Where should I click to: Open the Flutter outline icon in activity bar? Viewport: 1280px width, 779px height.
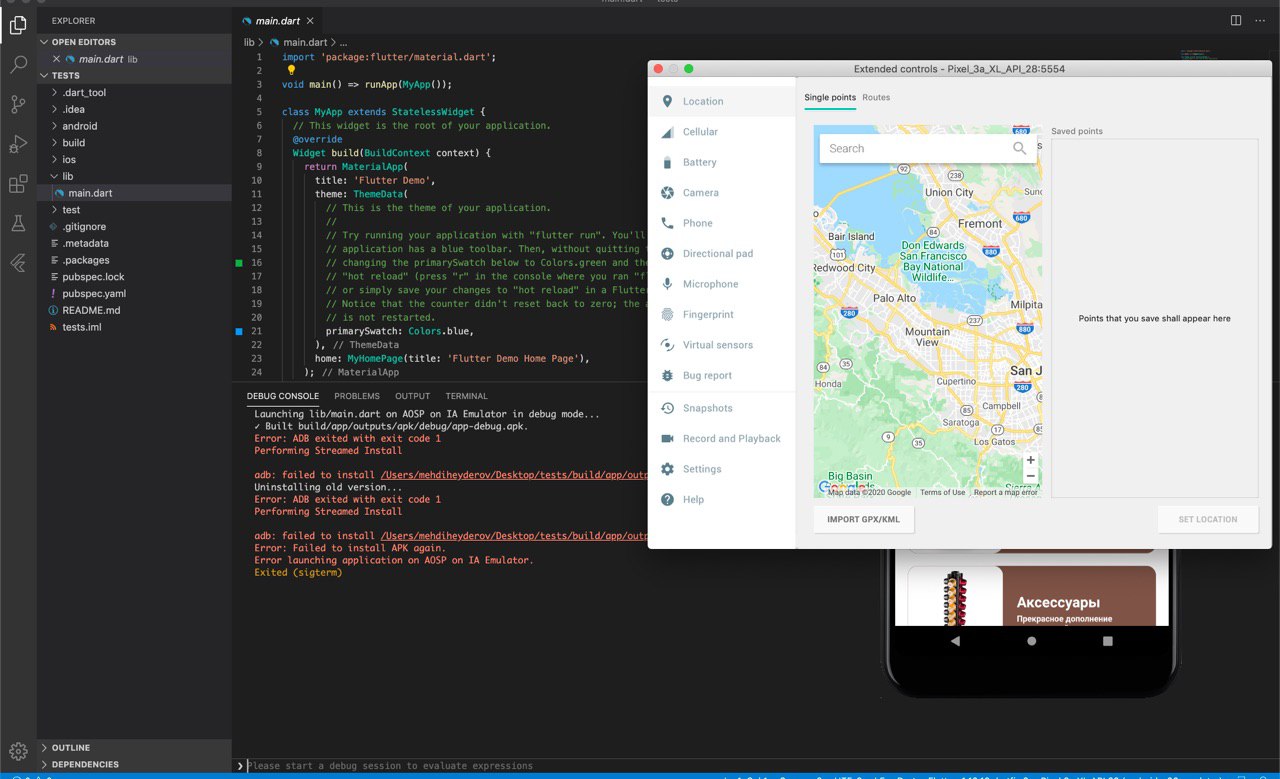click(x=18, y=263)
